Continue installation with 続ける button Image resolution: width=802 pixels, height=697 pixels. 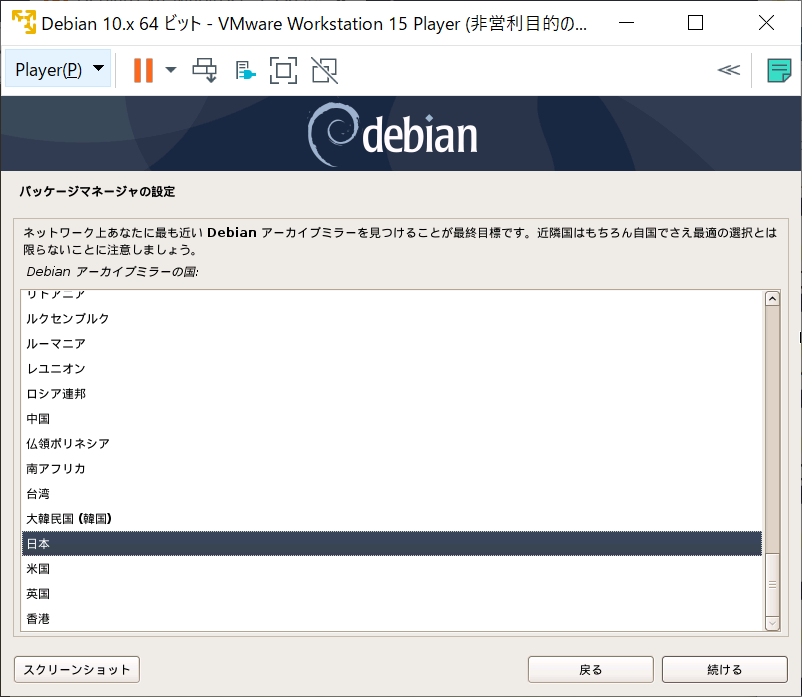coord(724,669)
